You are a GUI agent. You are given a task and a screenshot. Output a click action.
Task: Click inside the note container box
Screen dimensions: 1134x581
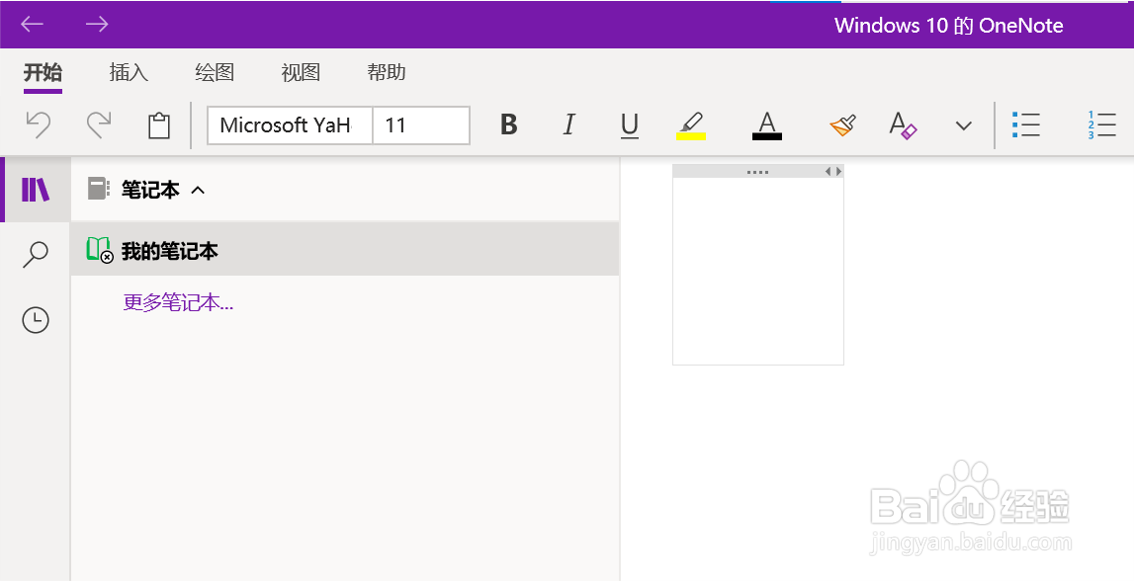point(758,271)
